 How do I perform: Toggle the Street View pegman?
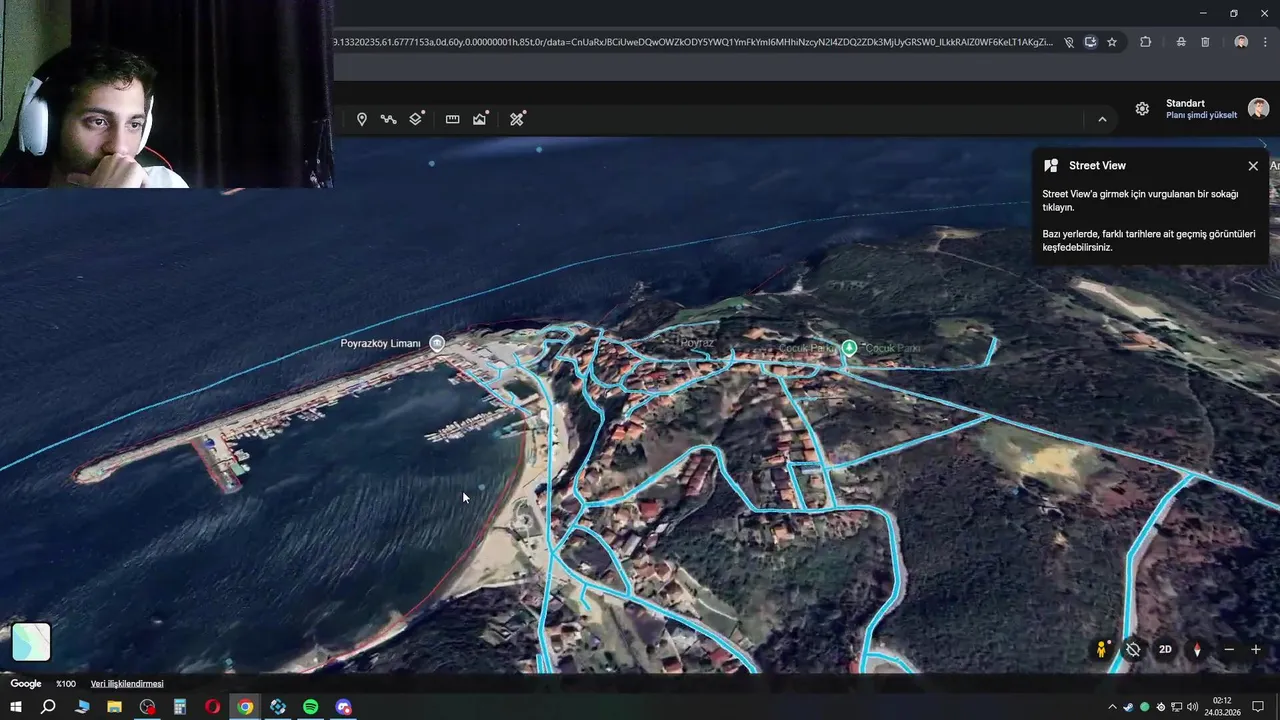(1102, 649)
